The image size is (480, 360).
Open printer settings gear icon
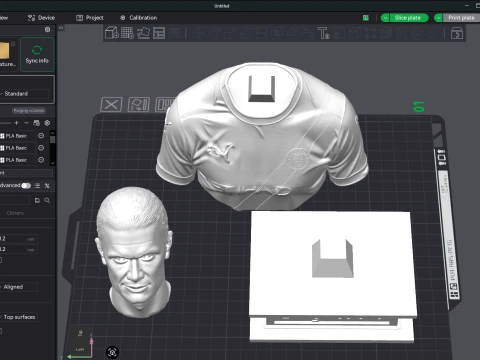coord(47,30)
